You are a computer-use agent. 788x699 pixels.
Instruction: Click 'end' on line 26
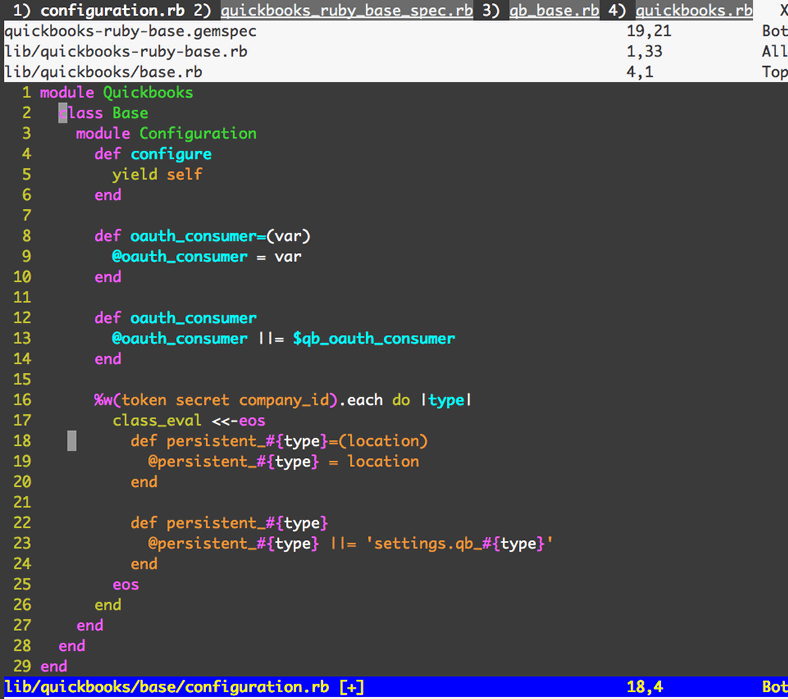tap(108, 605)
